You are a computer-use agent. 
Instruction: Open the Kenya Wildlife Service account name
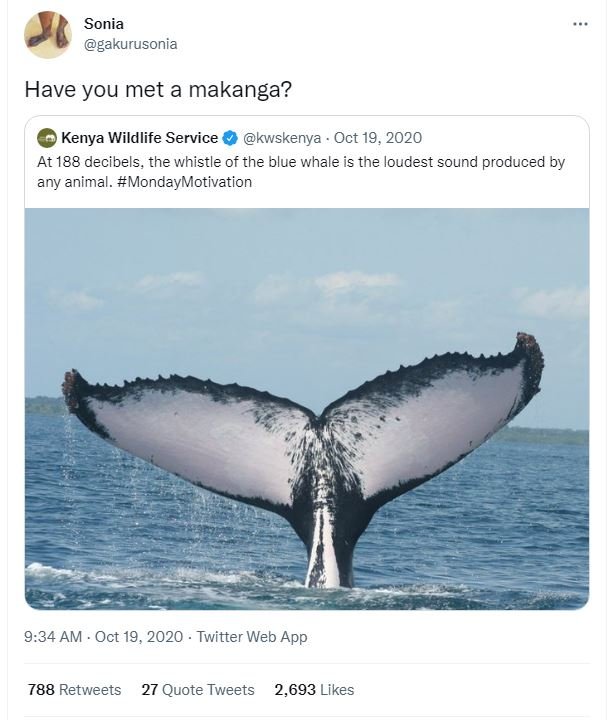(x=139, y=138)
